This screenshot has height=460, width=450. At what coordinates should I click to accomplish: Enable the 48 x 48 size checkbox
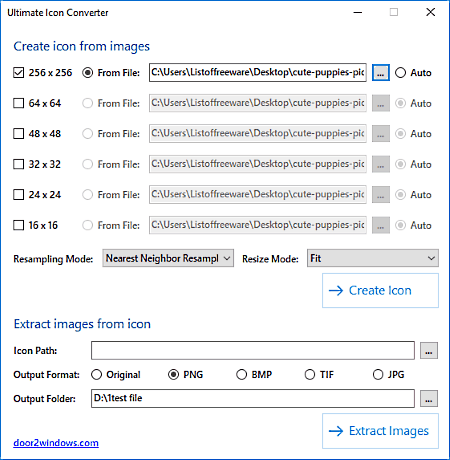tap(19, 134)
